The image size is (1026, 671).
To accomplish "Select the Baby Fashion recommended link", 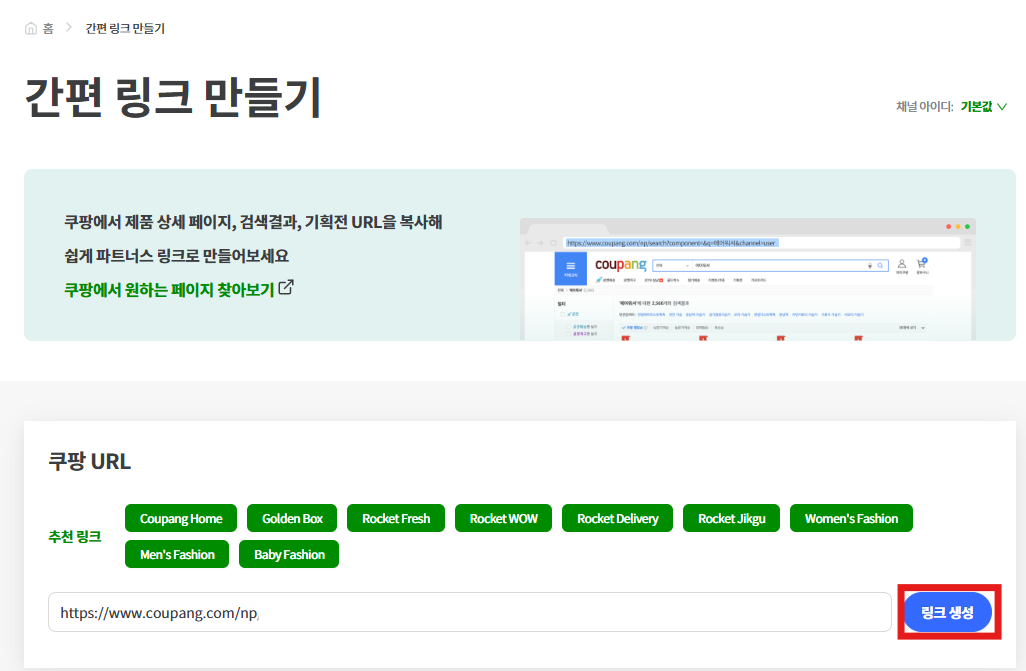I will [x=289, y=554].
